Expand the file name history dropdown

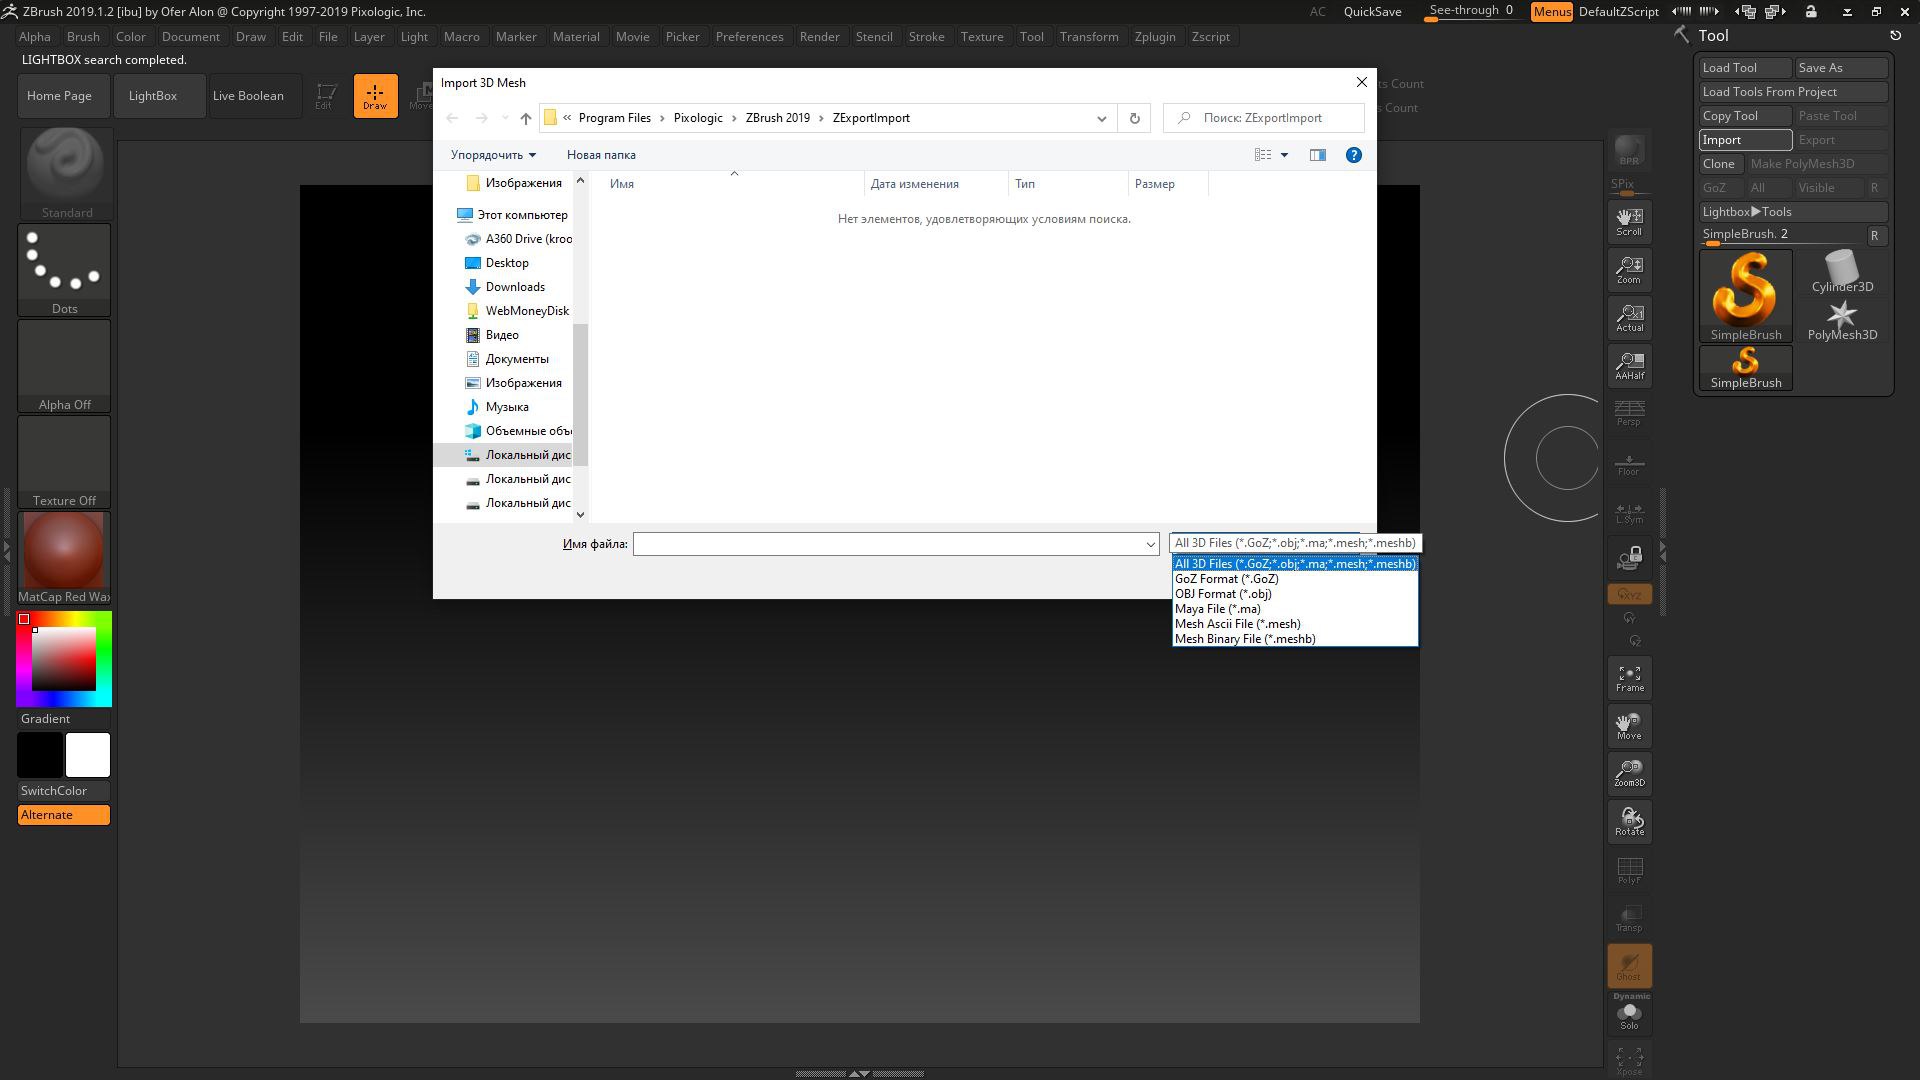click(1150, 544)
